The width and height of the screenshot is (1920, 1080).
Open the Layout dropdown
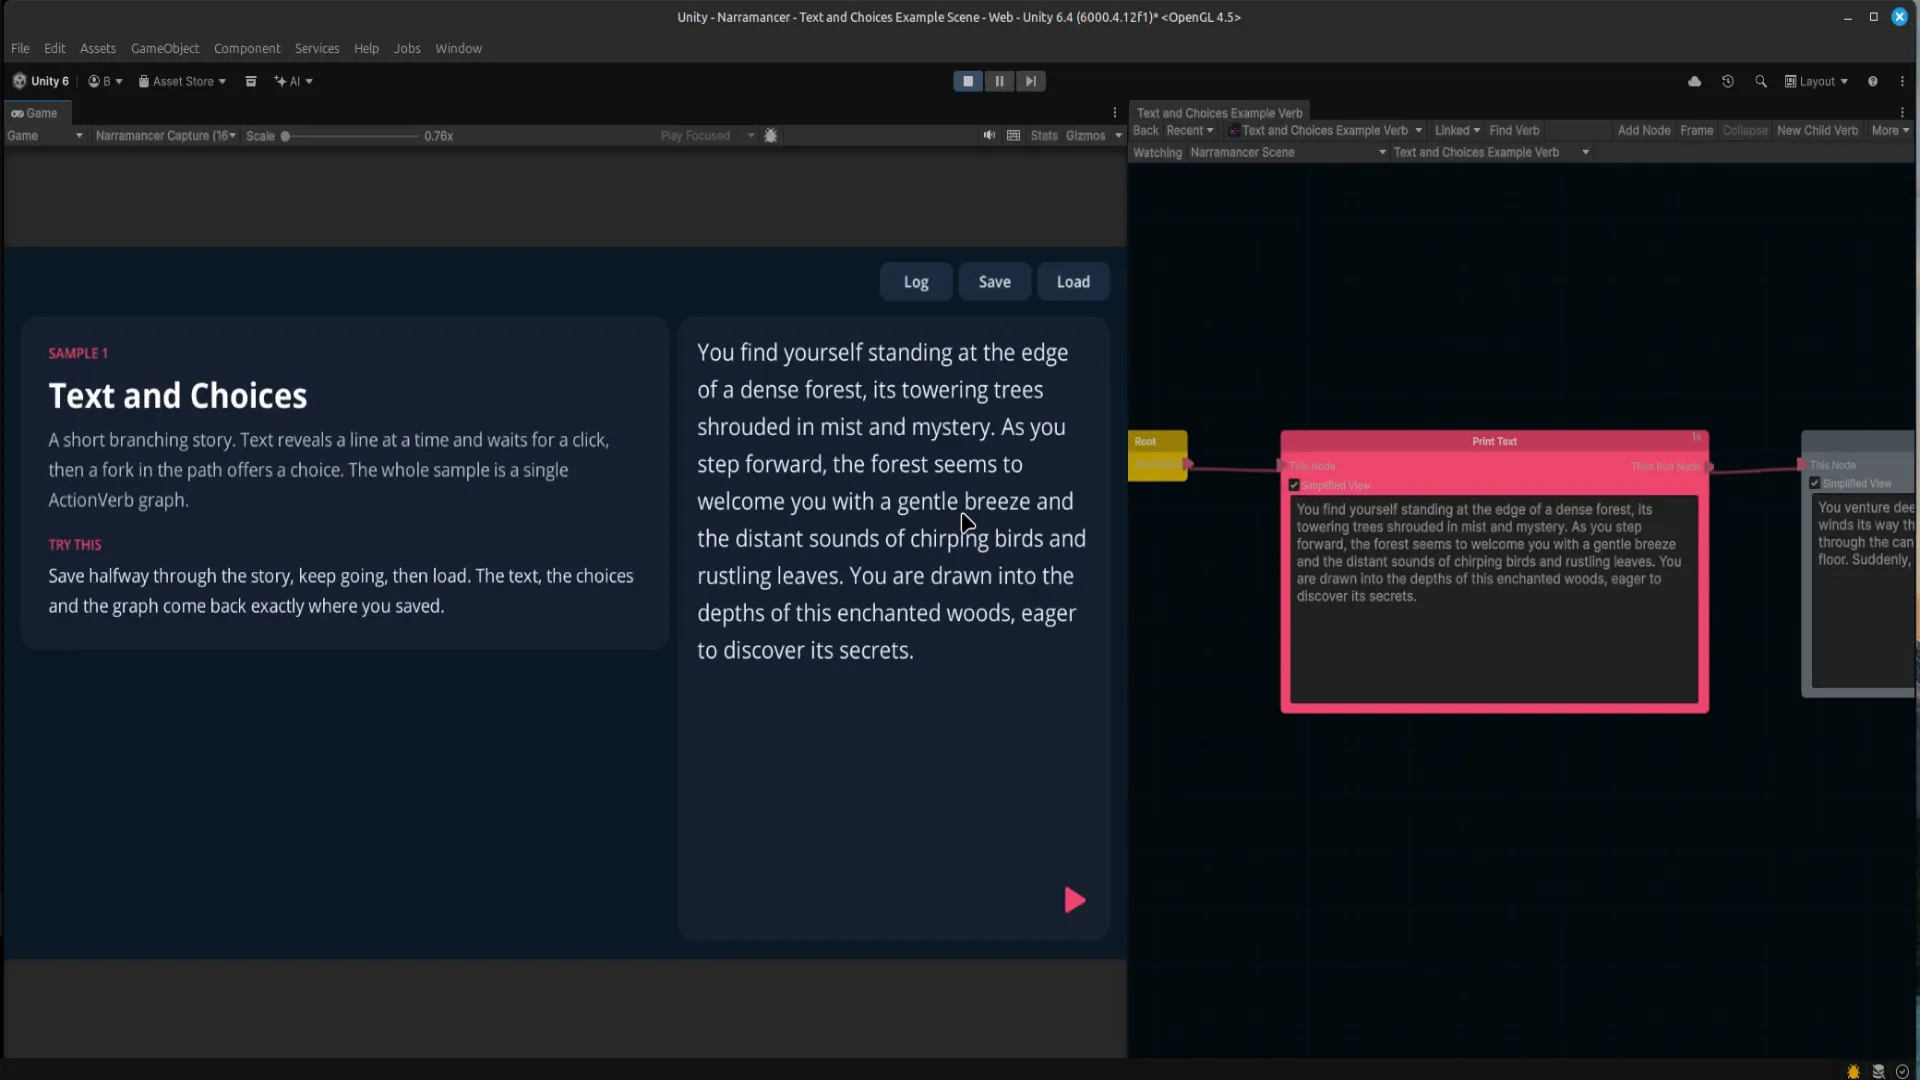coord(1816,81)
